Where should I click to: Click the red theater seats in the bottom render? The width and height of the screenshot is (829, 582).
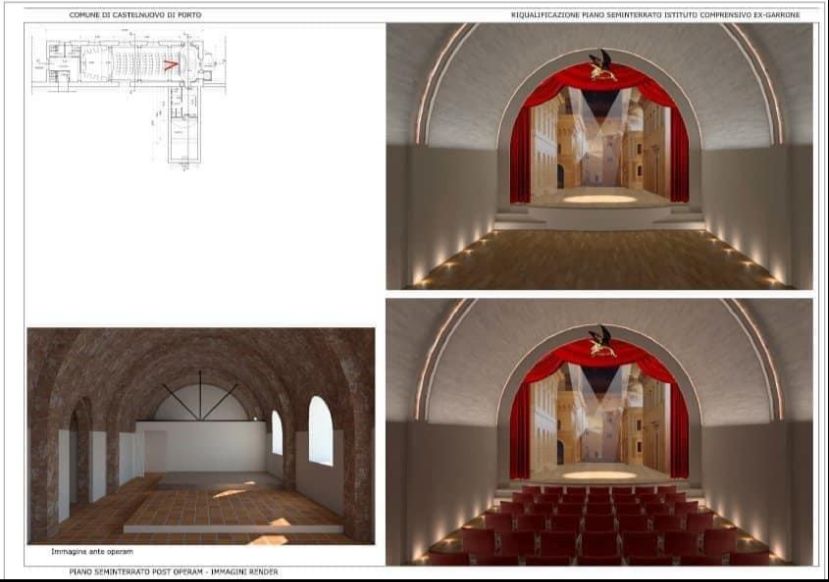[600, 525]
